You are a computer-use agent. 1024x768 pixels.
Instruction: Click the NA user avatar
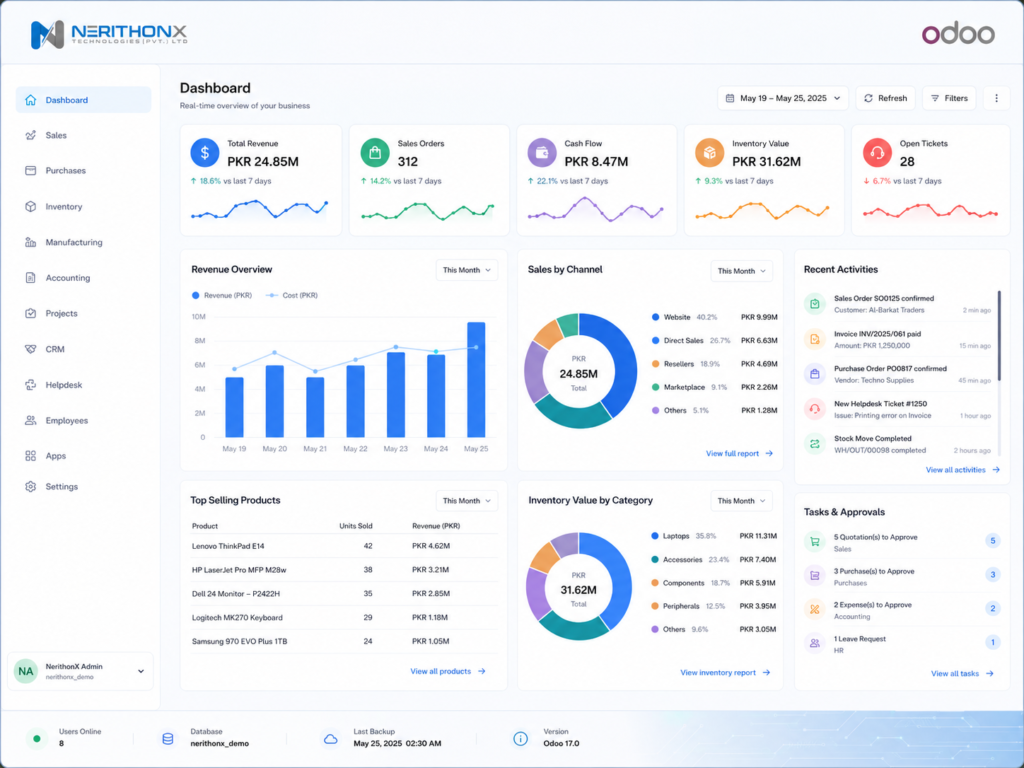click(x=25, y=671)
